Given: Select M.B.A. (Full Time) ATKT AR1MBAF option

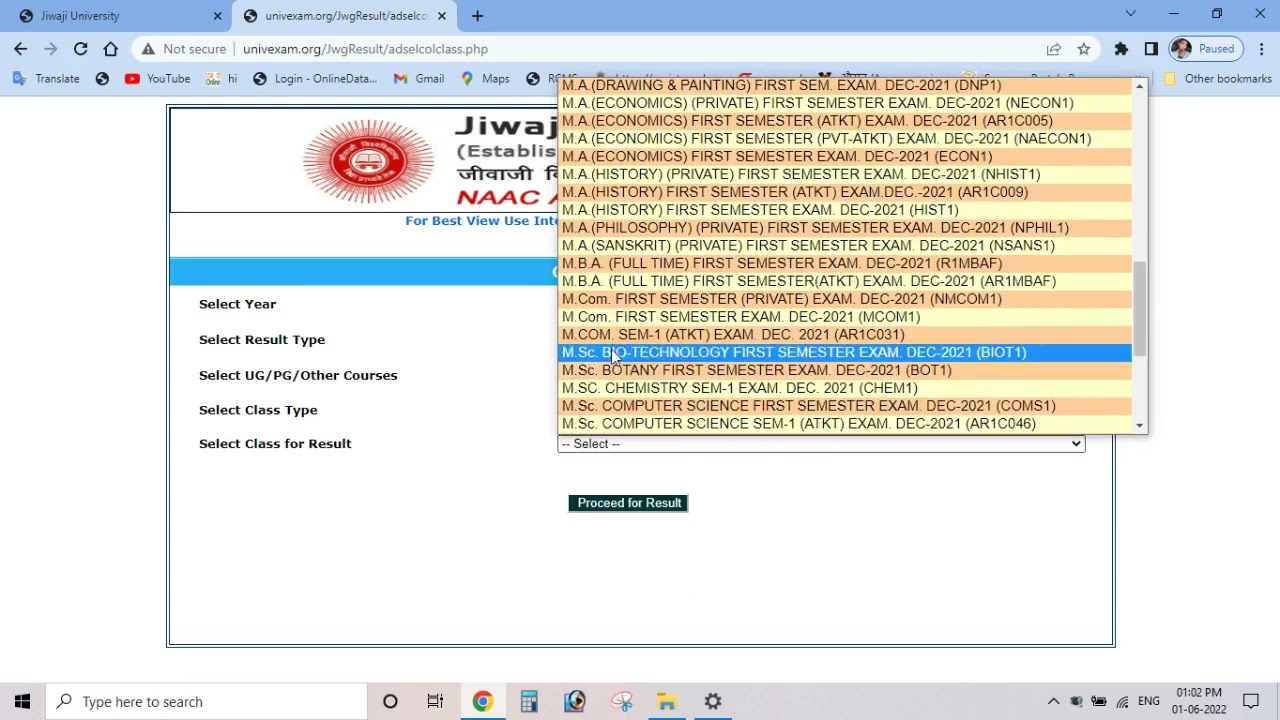Looking at the screenshot, I should tap(845, 281).
